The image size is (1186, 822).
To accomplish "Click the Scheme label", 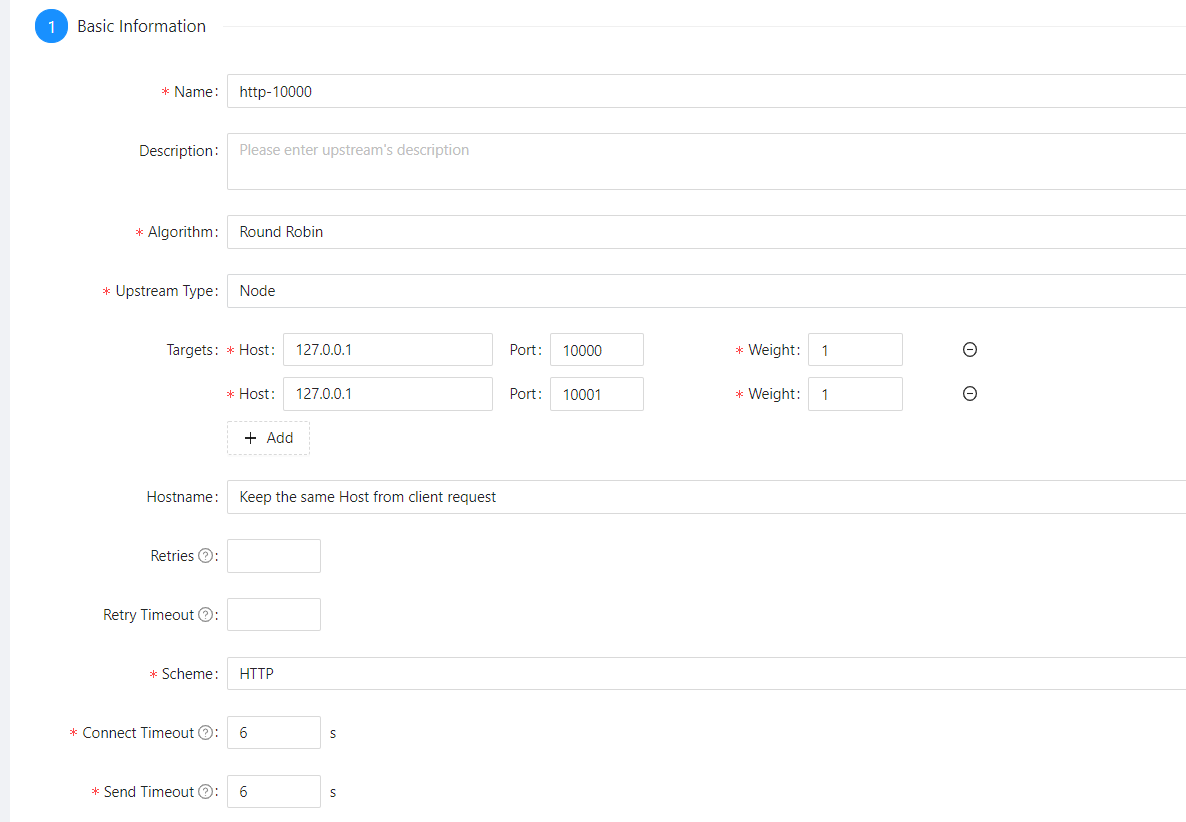I will 188,674.
